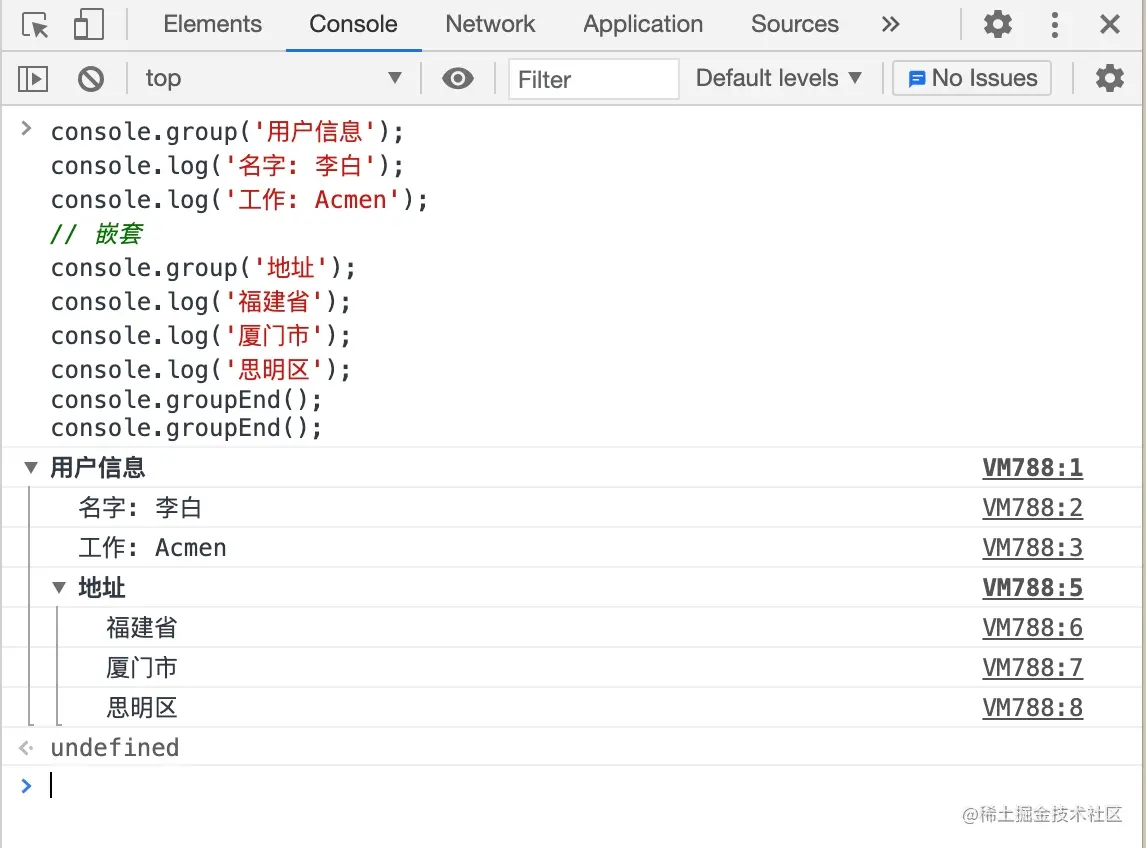Toggle the device toolbar icon
The height and width of the screenshot is (848, 1146).
tap(88, 25)
